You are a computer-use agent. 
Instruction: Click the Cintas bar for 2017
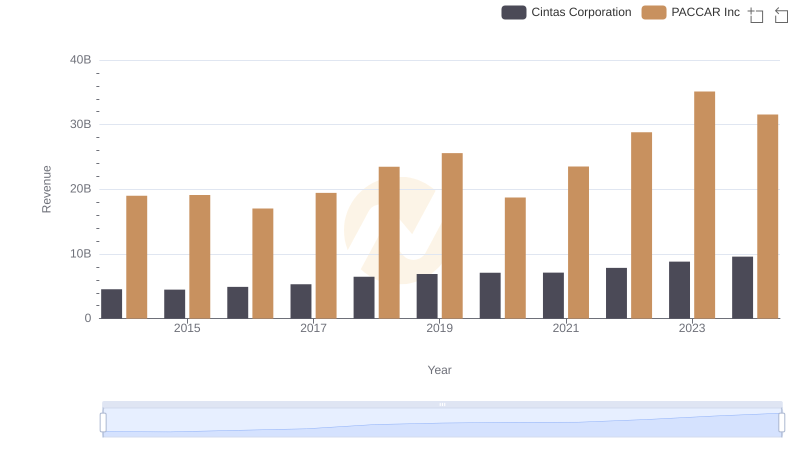301,301
